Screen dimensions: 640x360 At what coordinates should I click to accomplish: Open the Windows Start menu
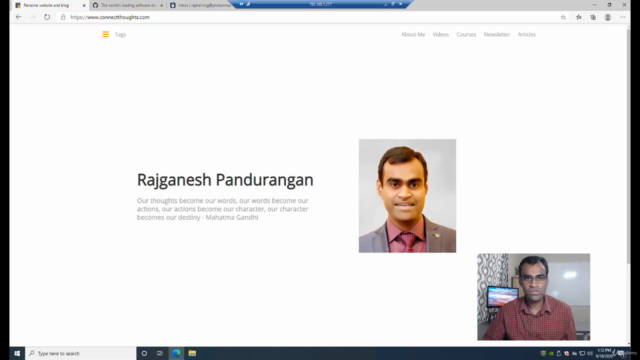pyautogui.click(x=17, y=353)
